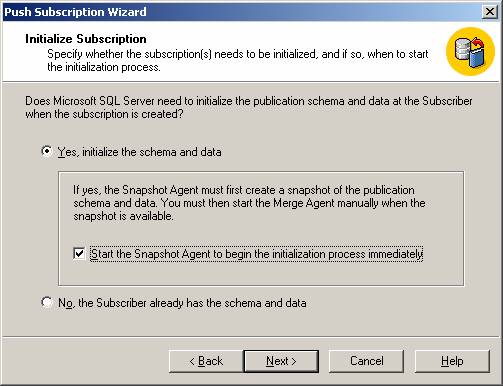Click the 'Does Microsoft SQL Server need' question text

(249, 107)
